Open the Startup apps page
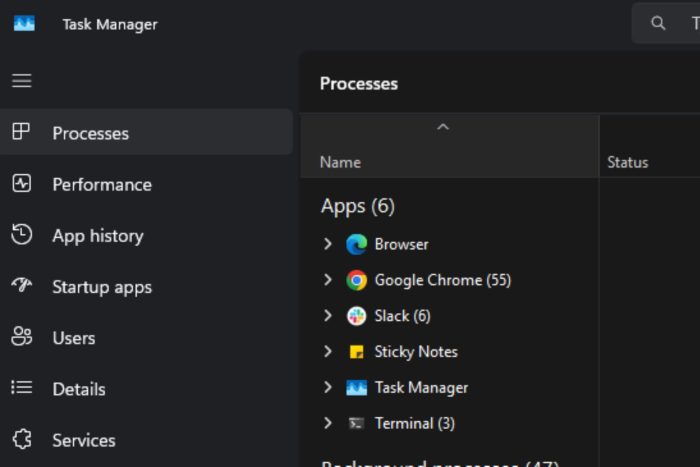The image size is (700, 467). point(146,286)
